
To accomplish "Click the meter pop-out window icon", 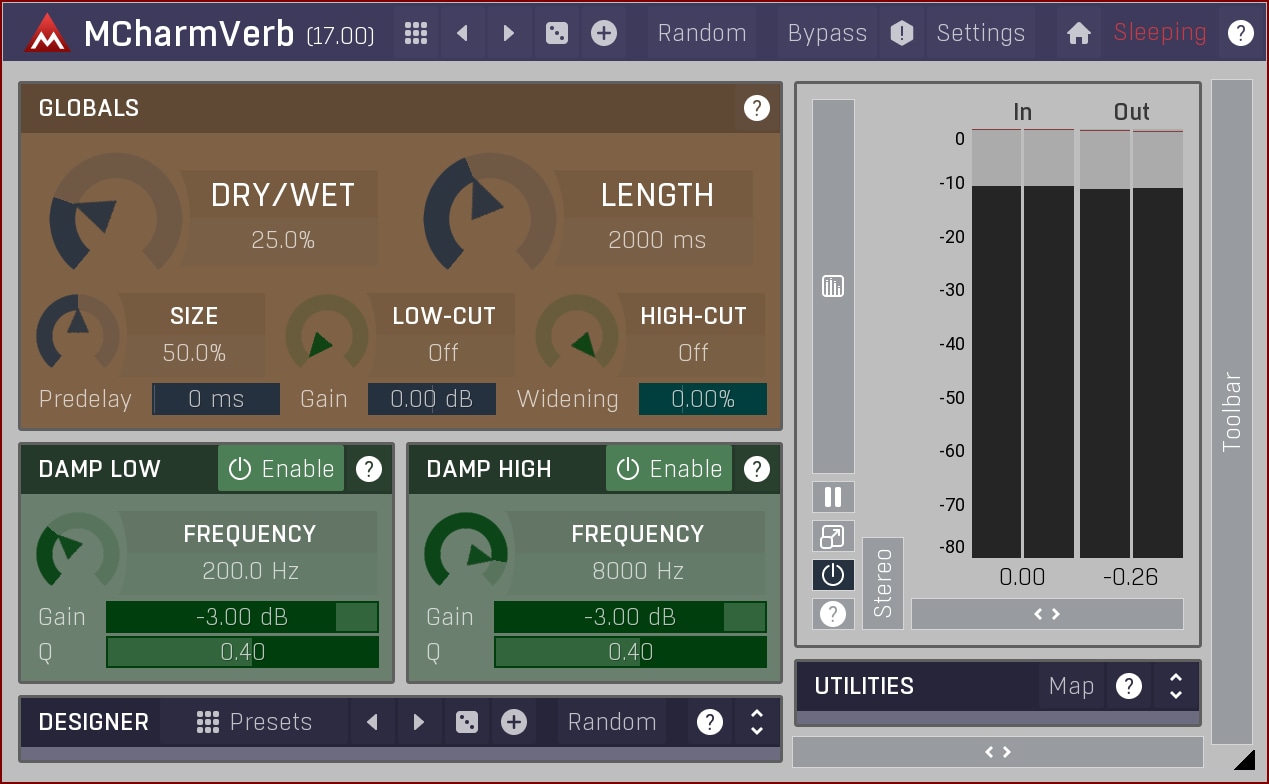I will pyautogui.click(x=832, y=537).
